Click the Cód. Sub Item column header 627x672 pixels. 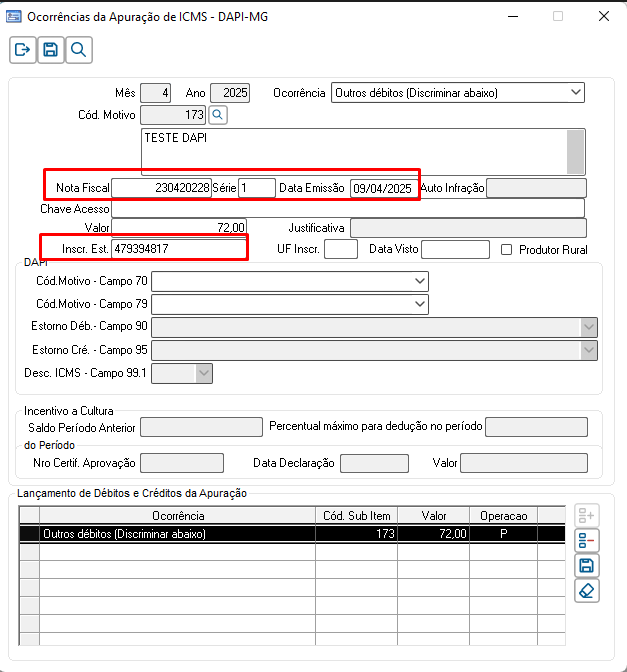coord(357,516)
